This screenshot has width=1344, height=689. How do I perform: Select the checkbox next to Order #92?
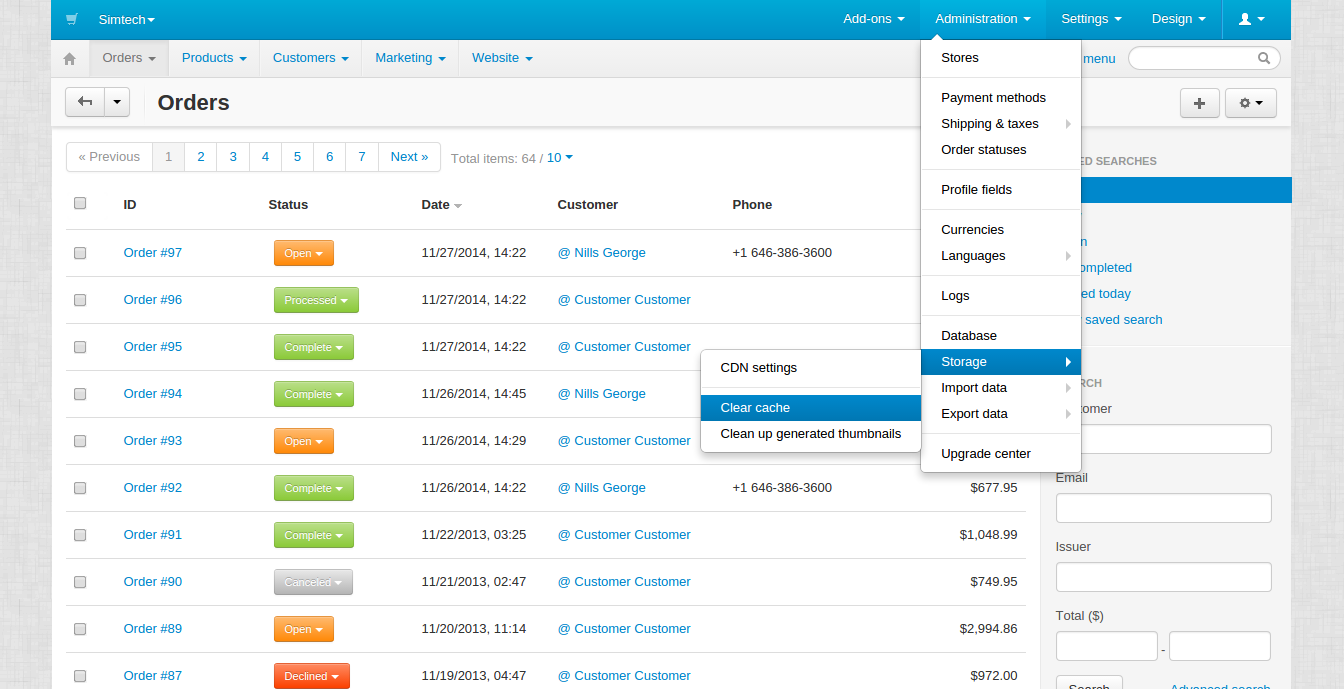tap(80, 488)
